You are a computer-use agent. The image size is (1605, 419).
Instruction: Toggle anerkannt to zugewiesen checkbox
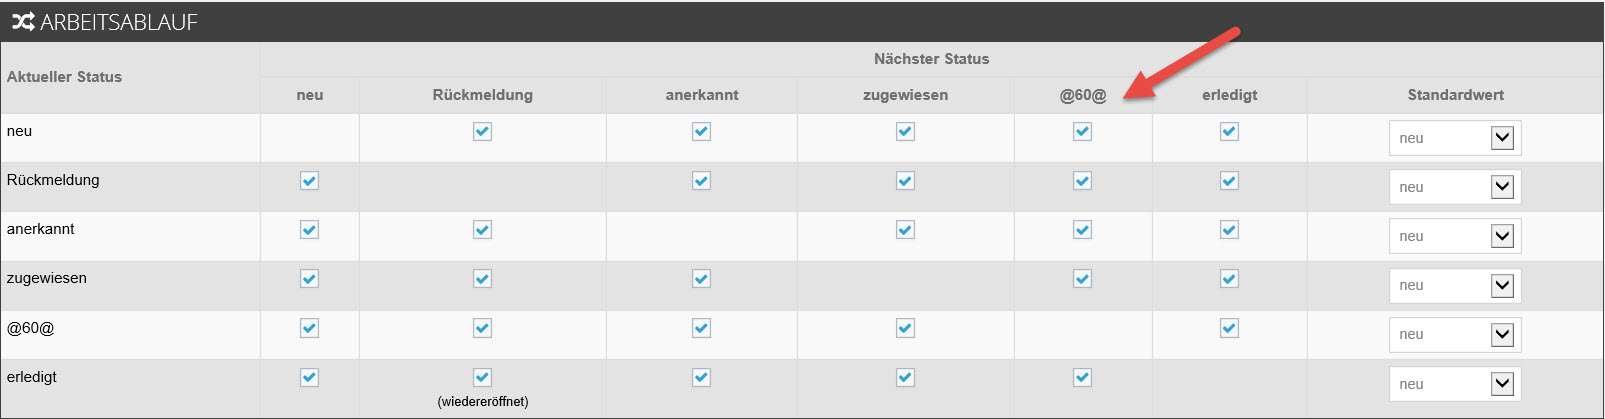coord(905,229)
